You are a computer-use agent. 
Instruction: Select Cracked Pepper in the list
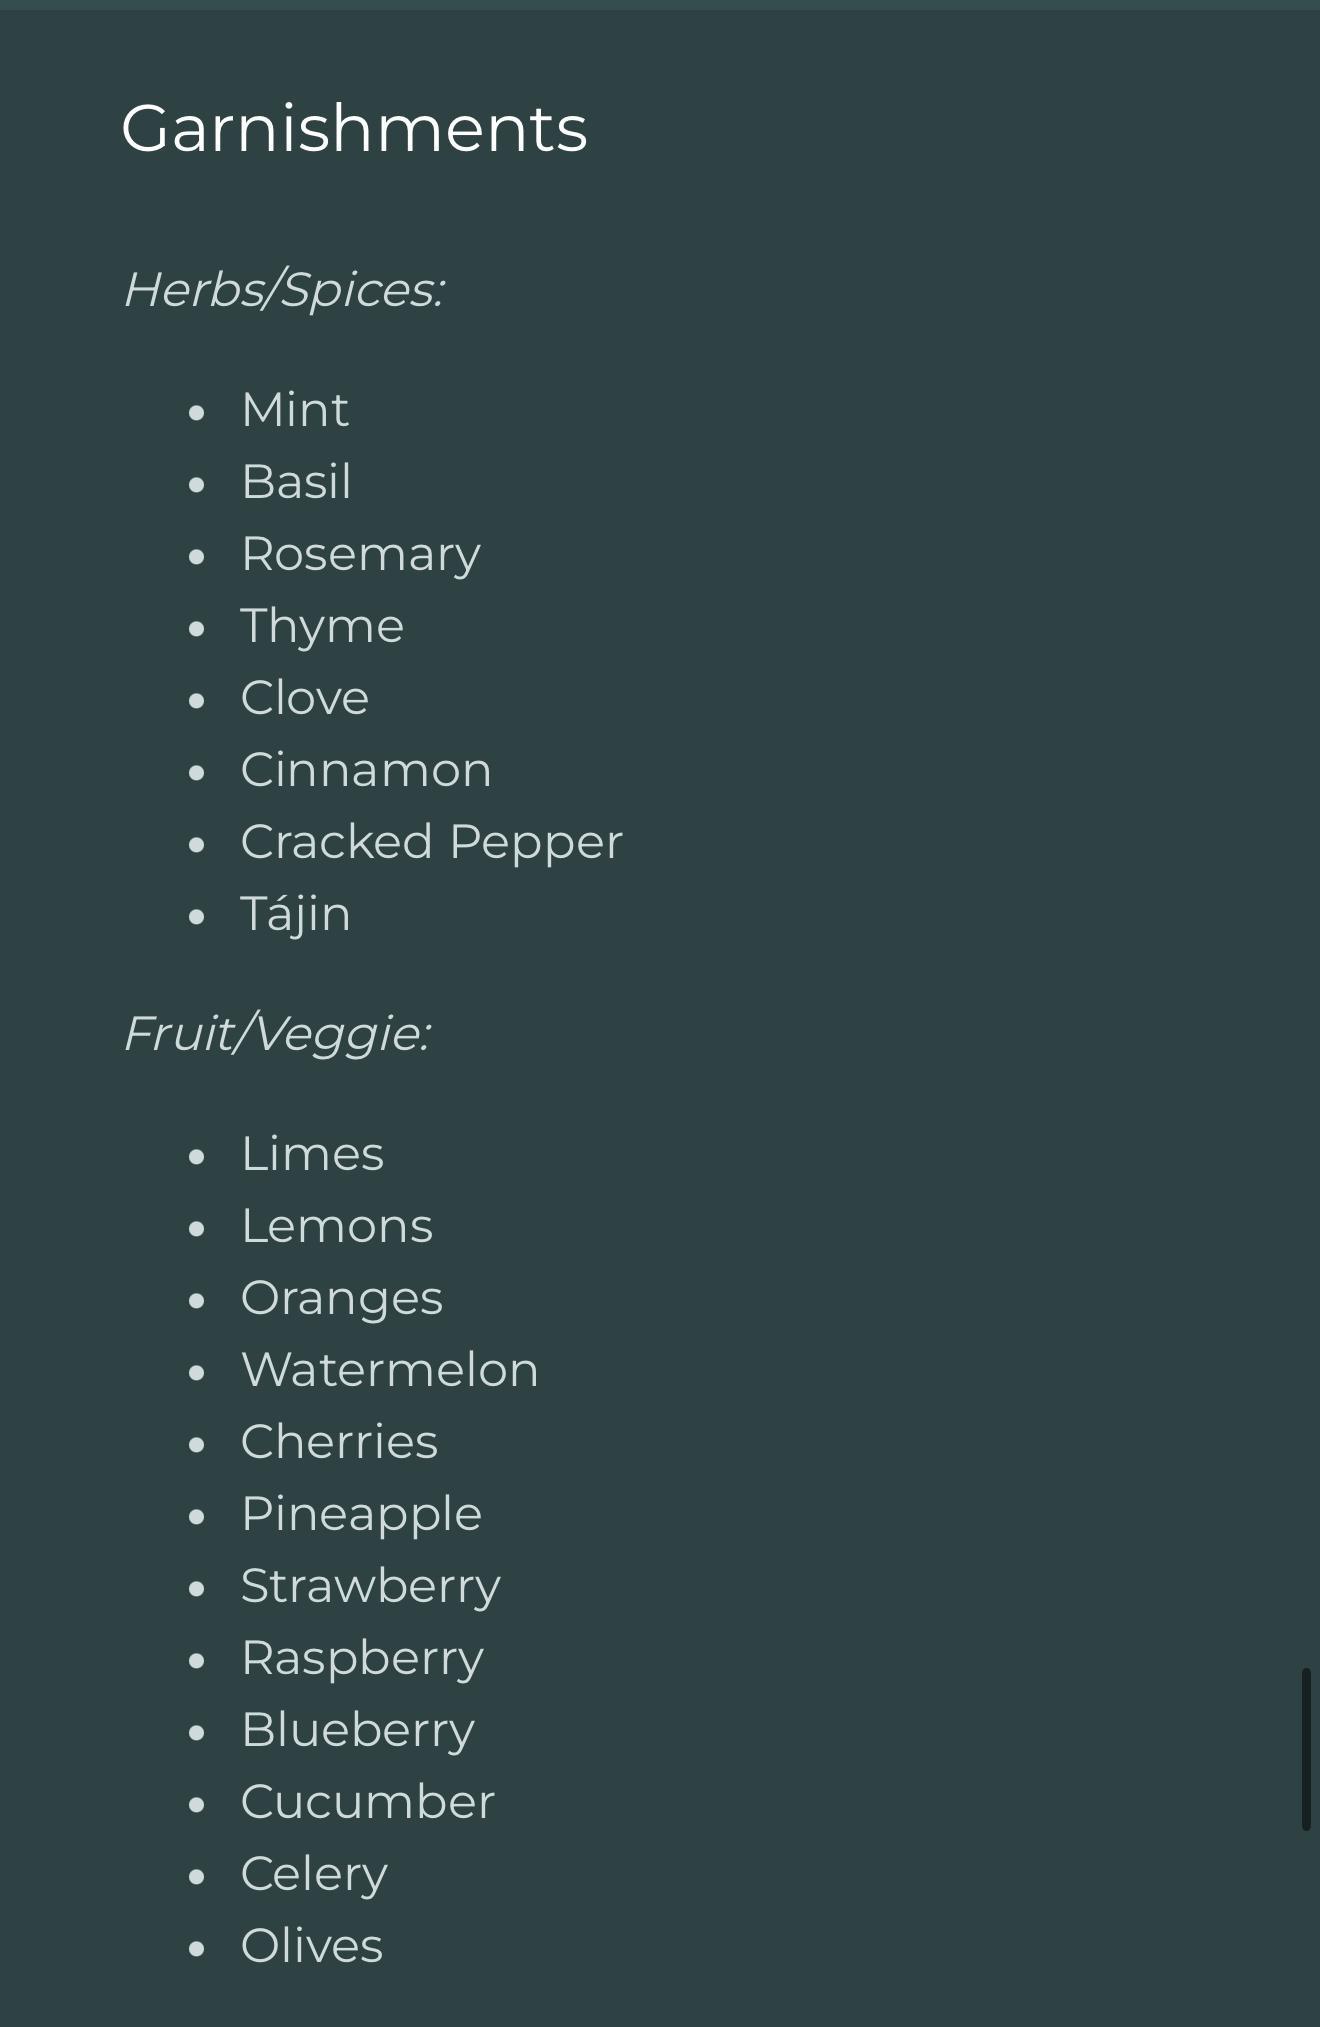coord(431,842)
